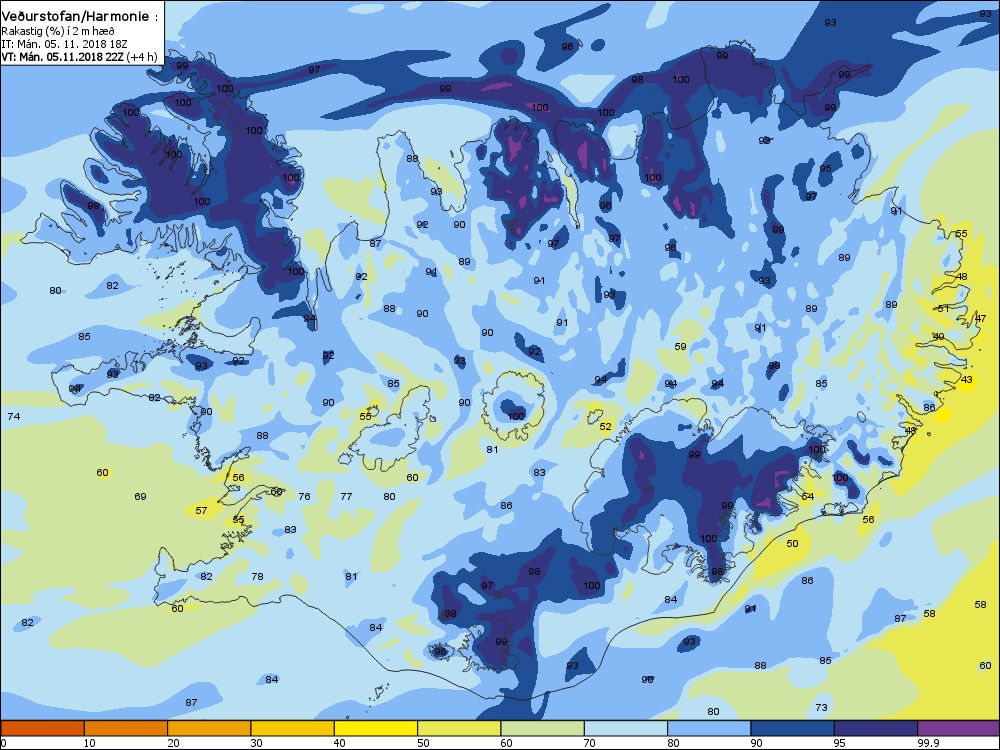Viewport: 1000px width, 750px height.
Task: Select the 47 value at the far east
Action: coord(981,319)
